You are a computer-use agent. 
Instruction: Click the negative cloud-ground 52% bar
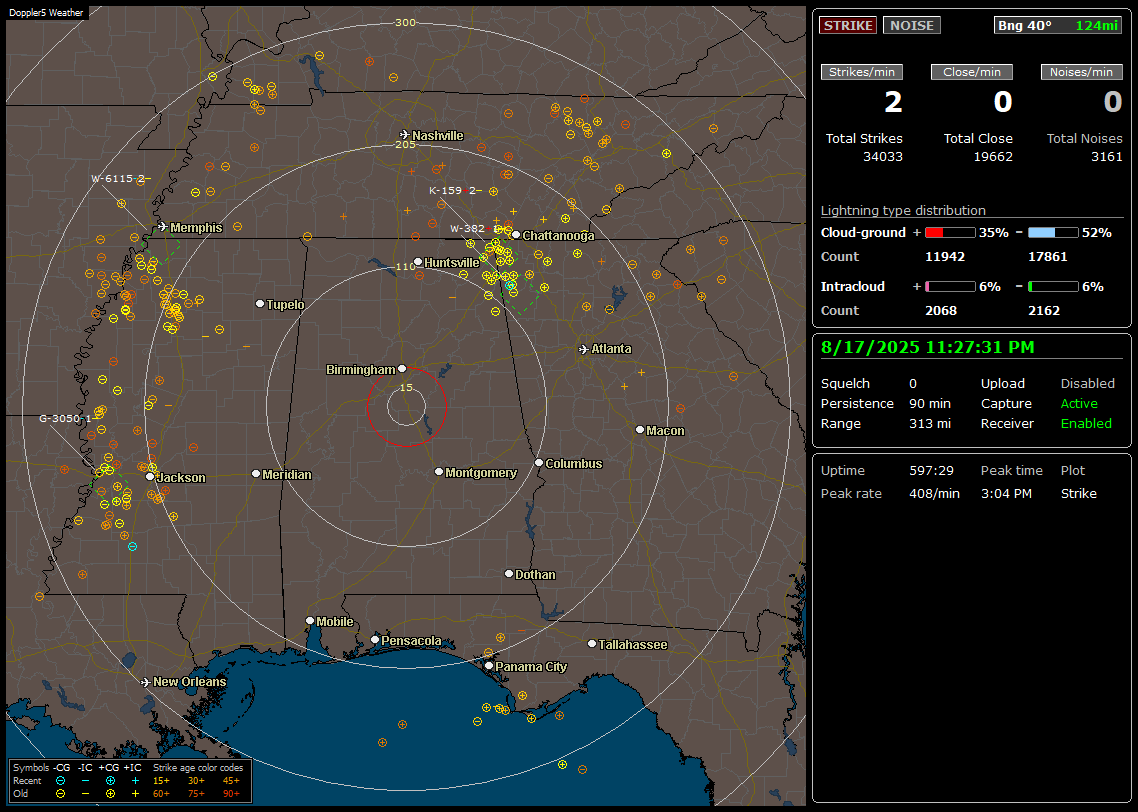1053,232
